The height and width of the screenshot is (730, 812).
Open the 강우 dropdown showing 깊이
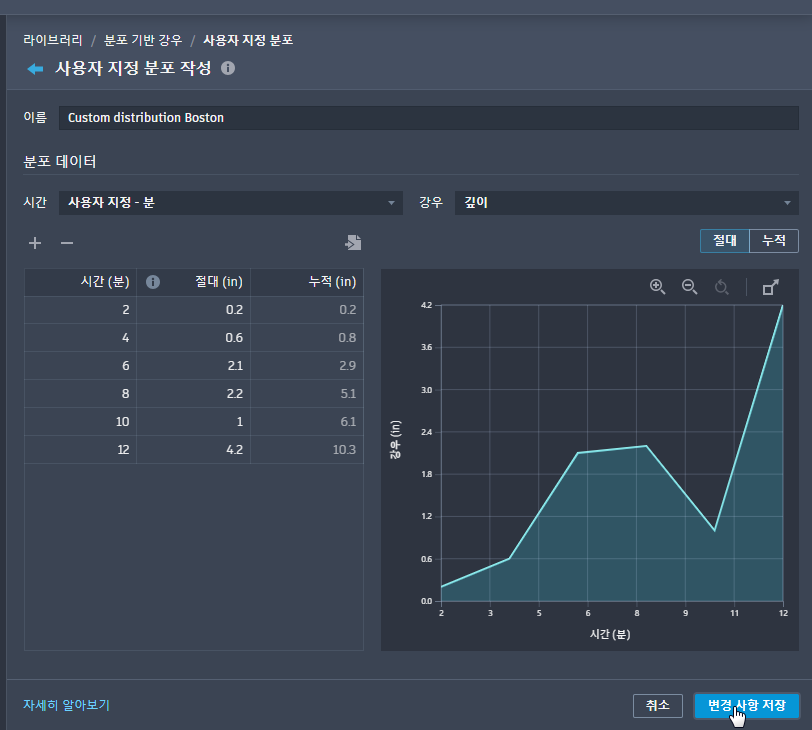pyautogui.click(x=627, y=203)
